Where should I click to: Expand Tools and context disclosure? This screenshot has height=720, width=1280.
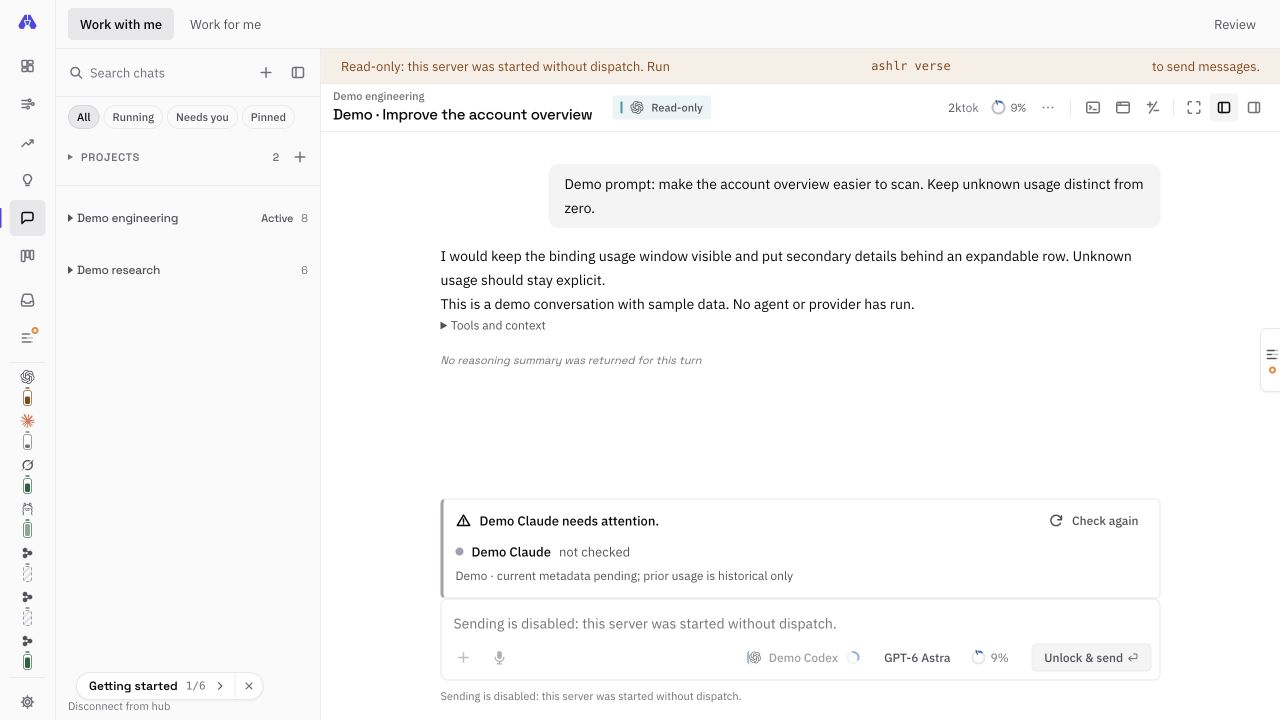493,325
